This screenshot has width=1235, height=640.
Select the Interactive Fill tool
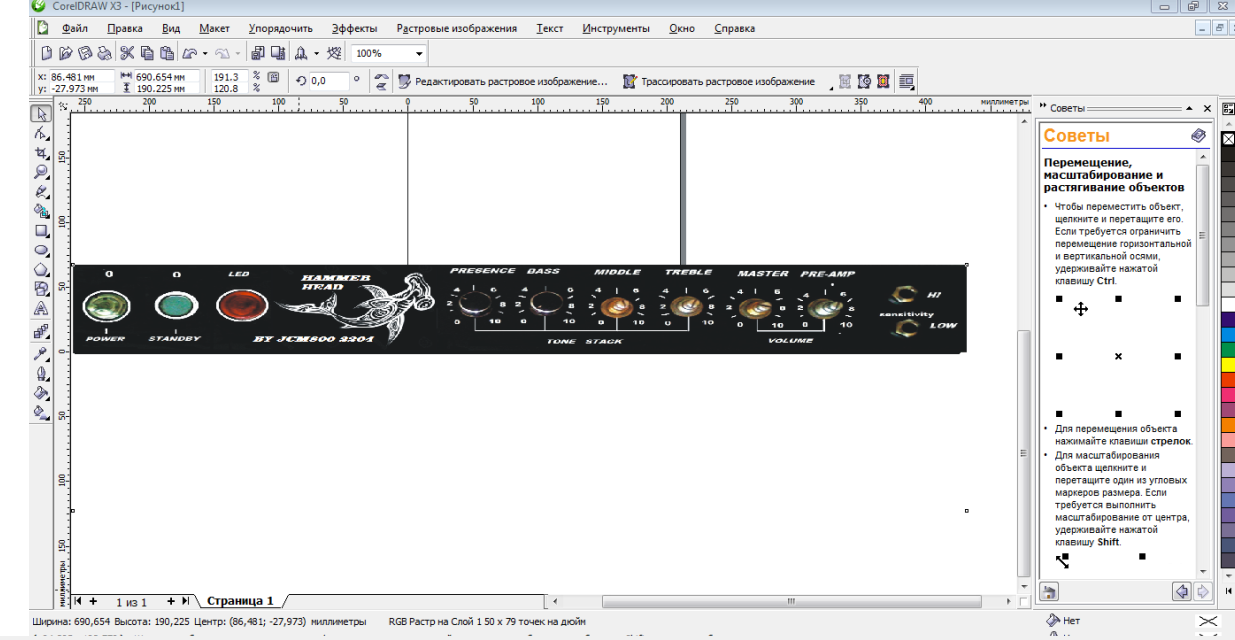(41, 412)
